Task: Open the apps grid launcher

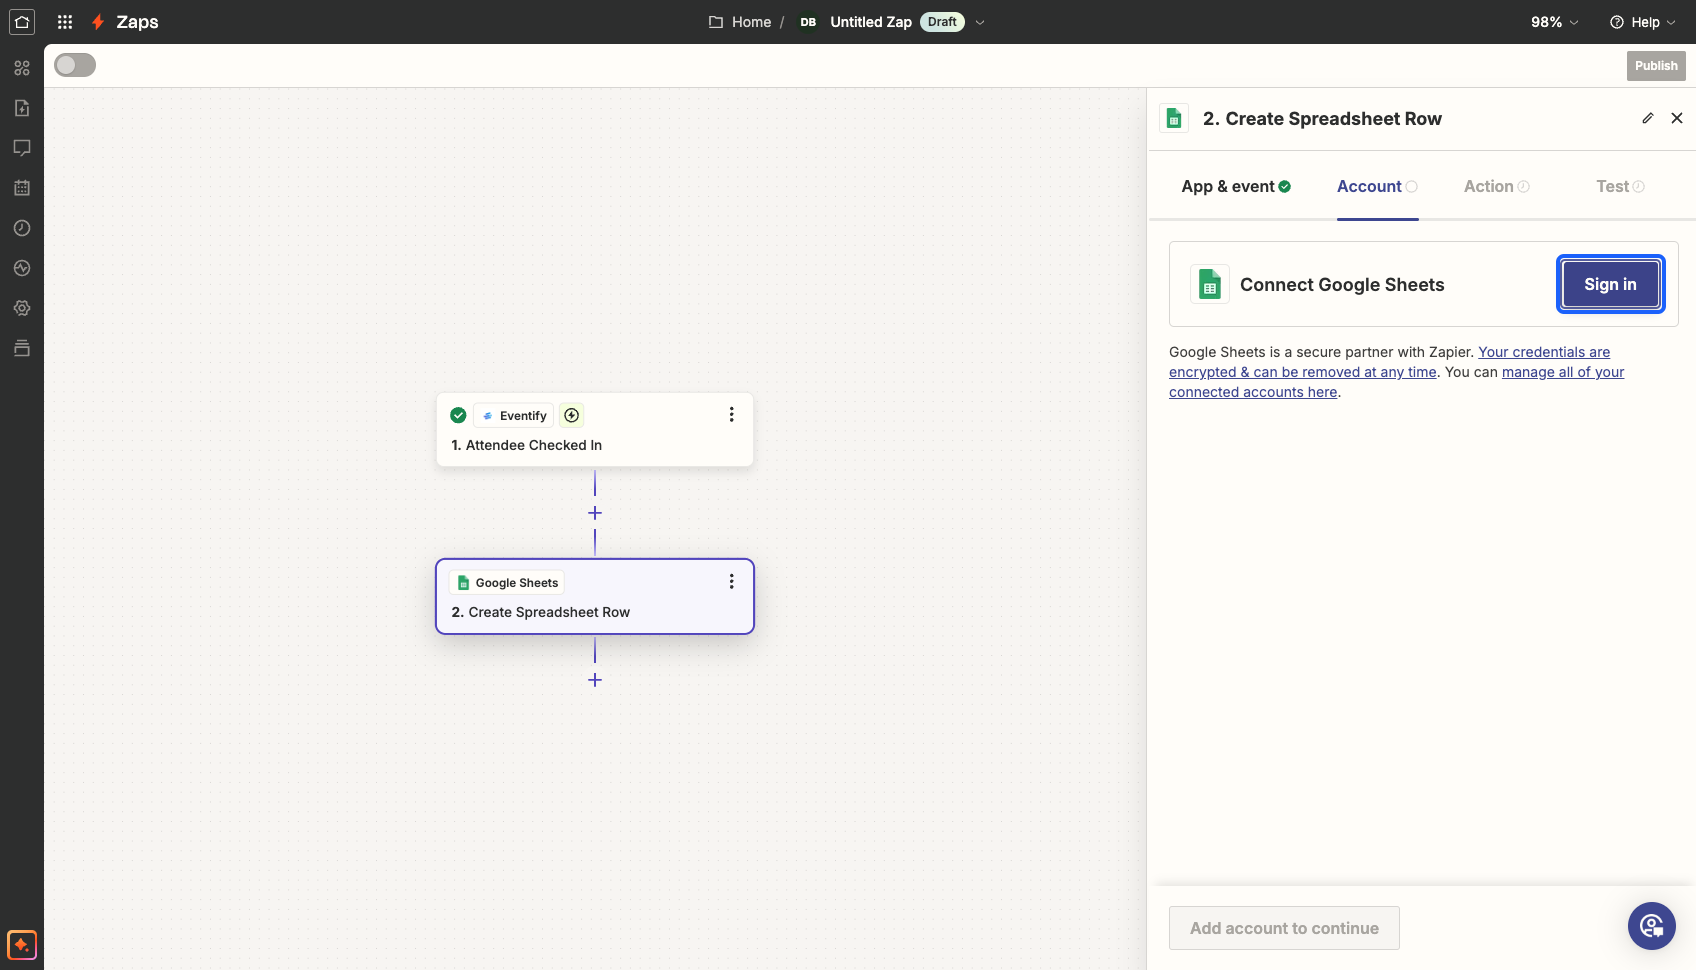Action: (x=65, y=22)
